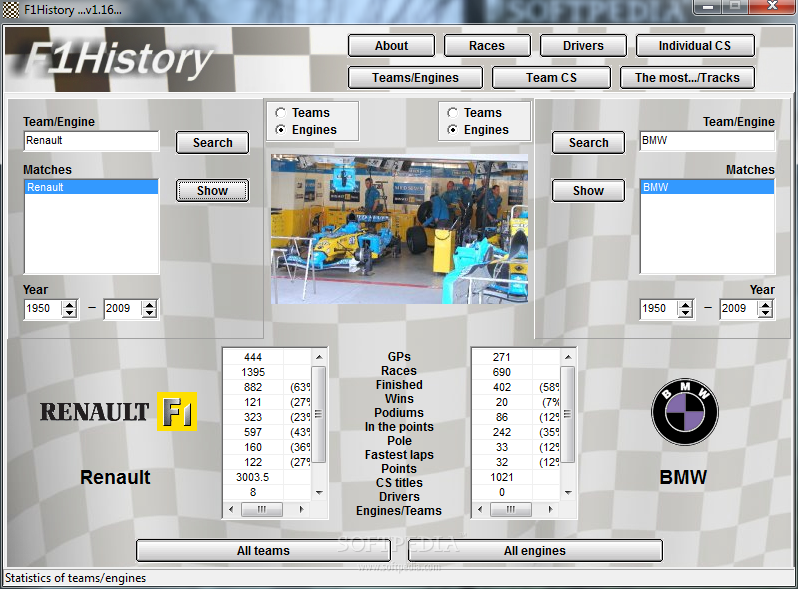Decrease the right end year 2009
This screenshot has width=798, height=589.
[765, 313]
